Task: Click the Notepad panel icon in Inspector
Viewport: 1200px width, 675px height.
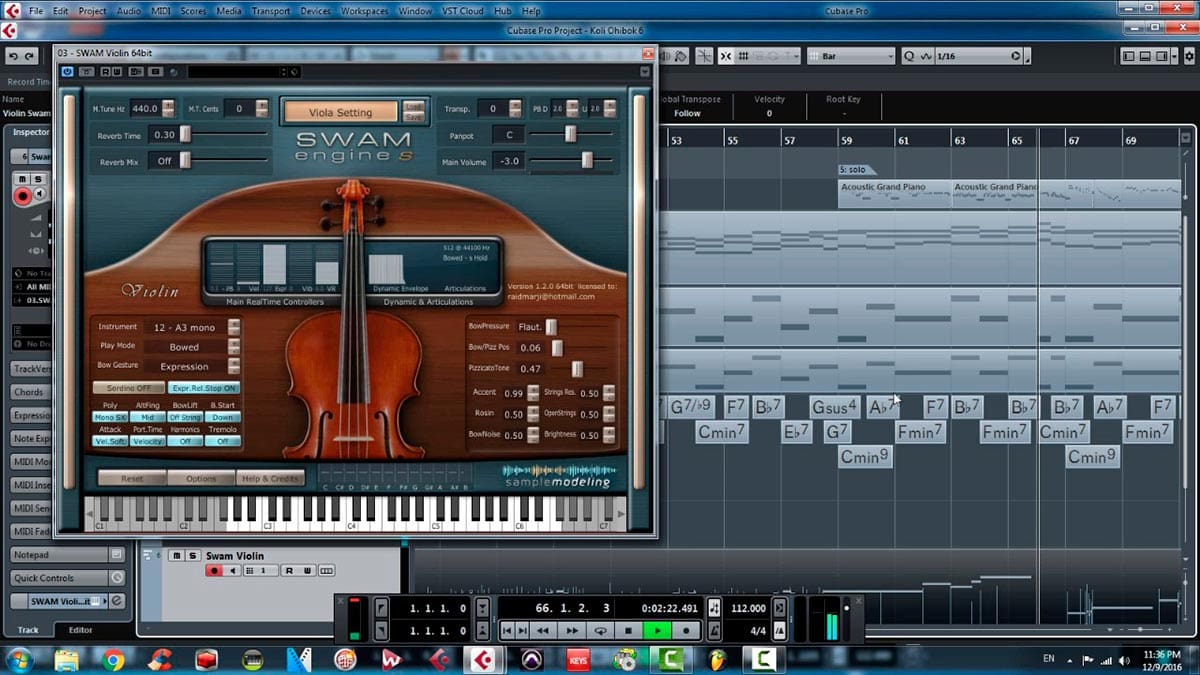Action: (x=117, y=554)
